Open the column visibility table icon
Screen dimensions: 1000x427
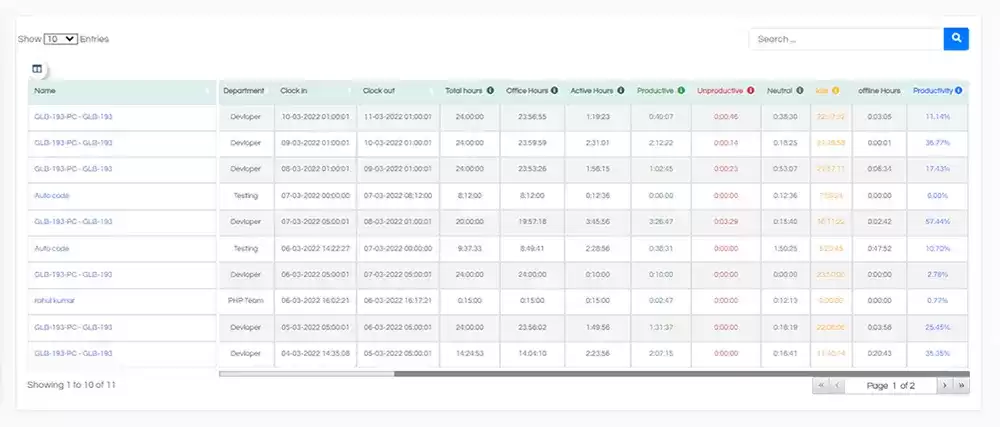37,69
